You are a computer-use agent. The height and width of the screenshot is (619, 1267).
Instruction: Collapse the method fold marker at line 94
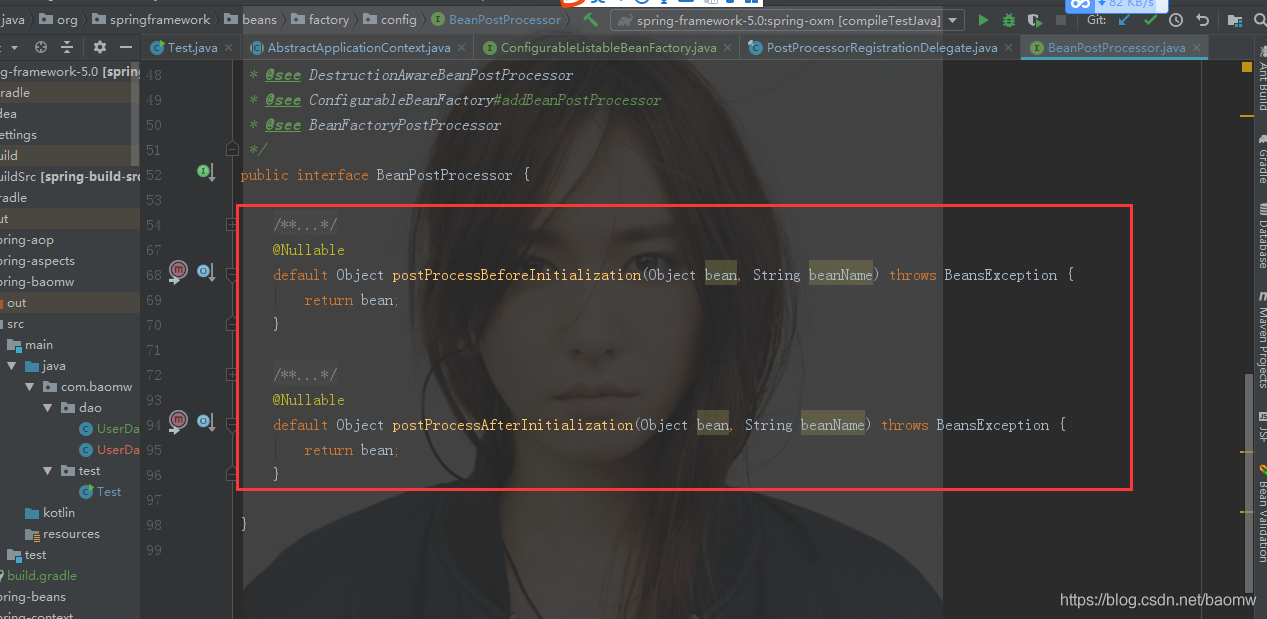coord(231,424)
